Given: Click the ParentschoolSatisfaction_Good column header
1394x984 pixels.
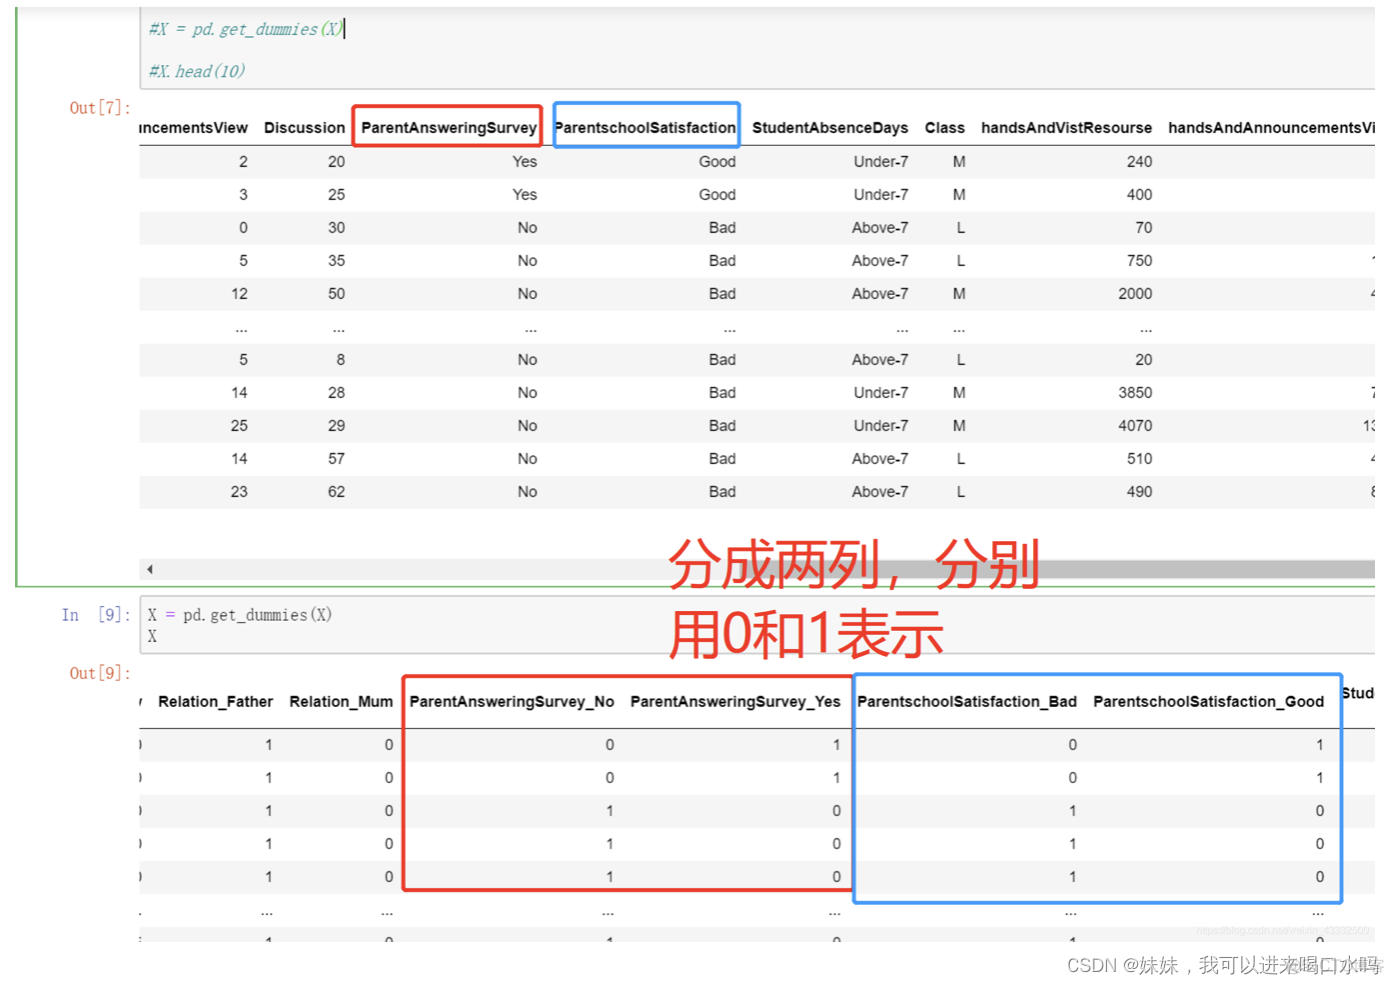Looking at the screenshot, I should click(x=1208, y=702).
